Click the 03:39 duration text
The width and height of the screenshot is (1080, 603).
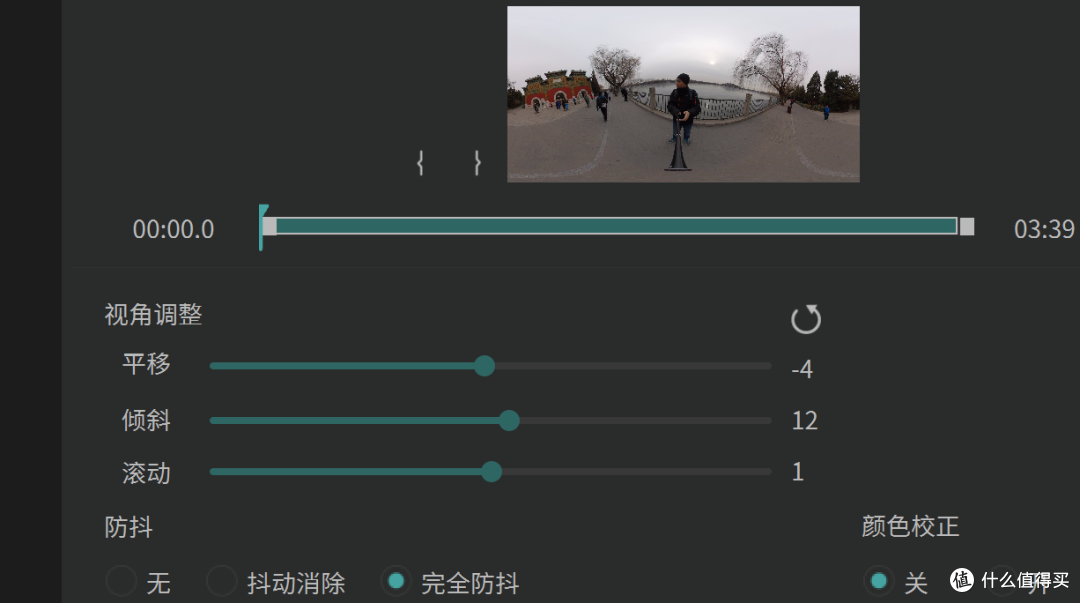pyautogui.click(x=1044, y=229)
